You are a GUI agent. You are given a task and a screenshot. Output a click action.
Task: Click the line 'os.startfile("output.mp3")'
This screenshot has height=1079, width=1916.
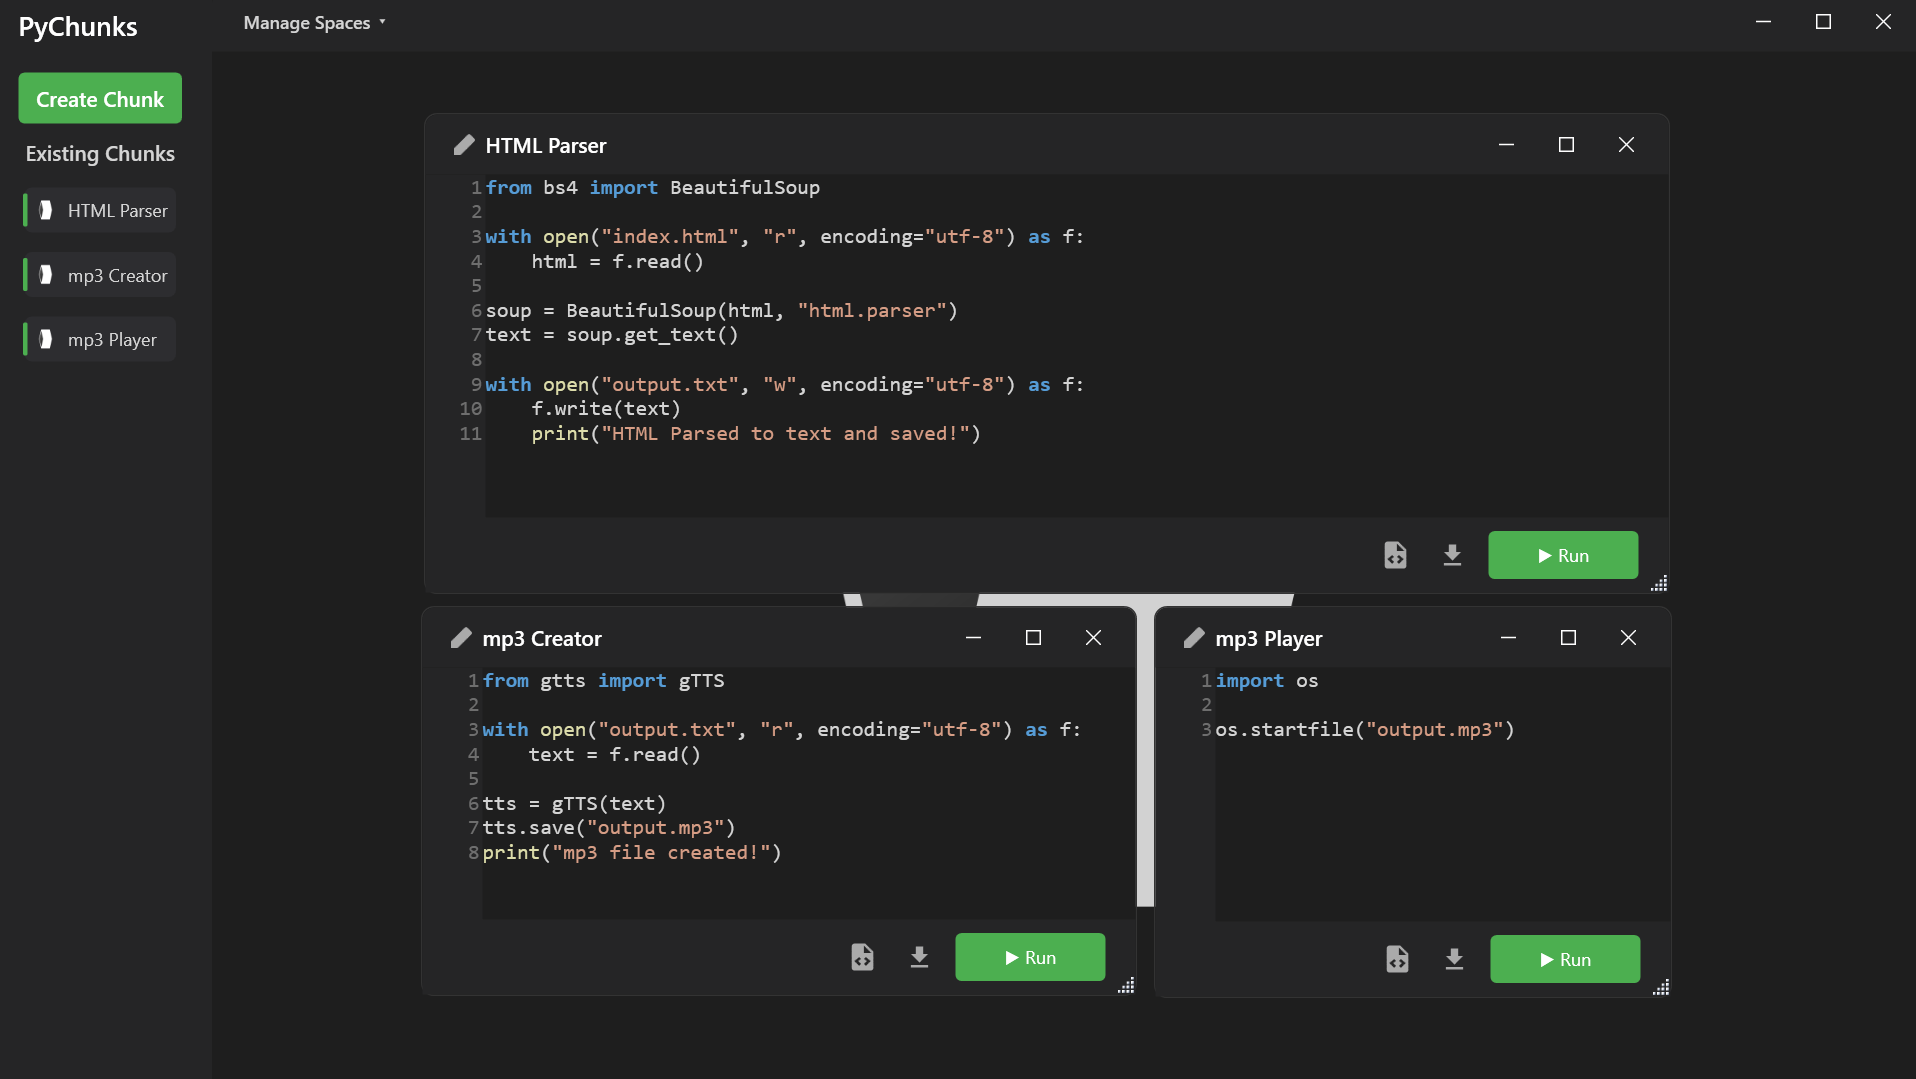[1365, 729]
